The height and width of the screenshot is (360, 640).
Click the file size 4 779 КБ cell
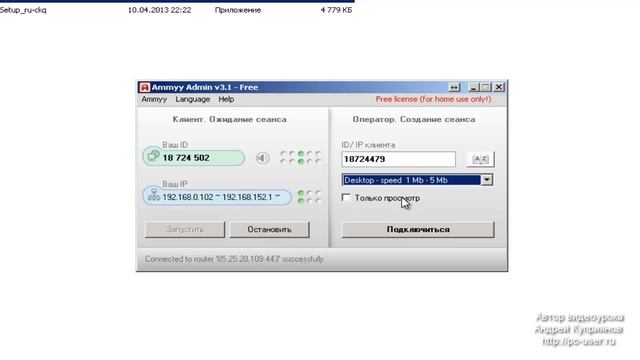click(x=336, y=10)
